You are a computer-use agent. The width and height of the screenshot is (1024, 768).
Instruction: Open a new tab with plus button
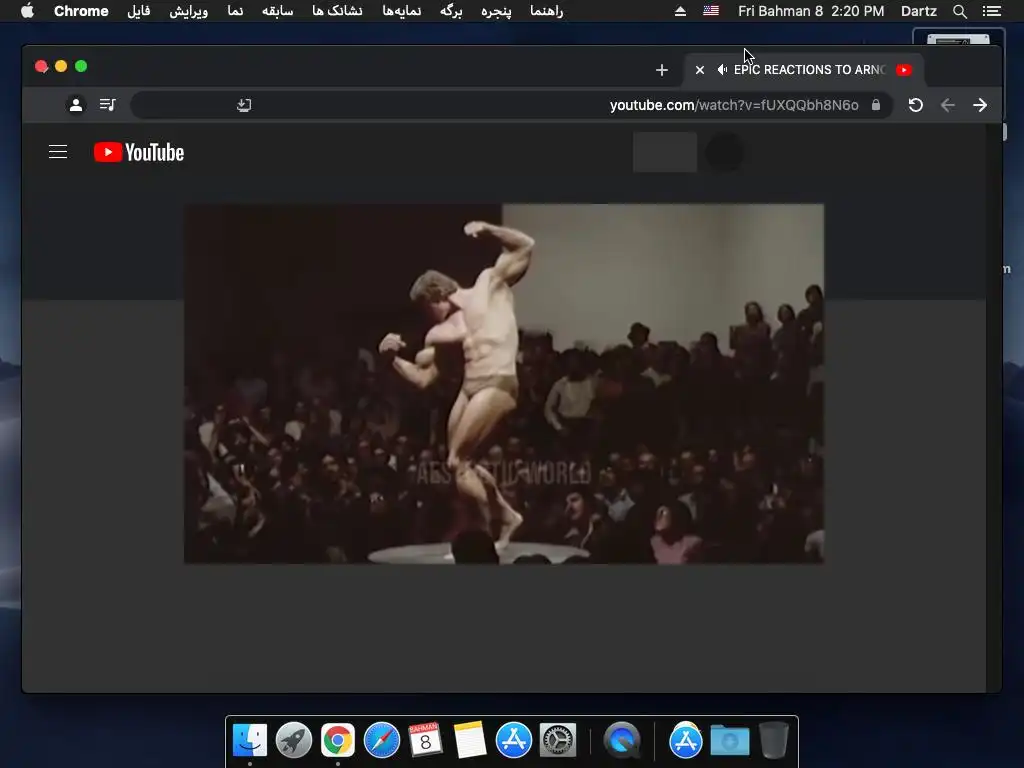point(662,70)
